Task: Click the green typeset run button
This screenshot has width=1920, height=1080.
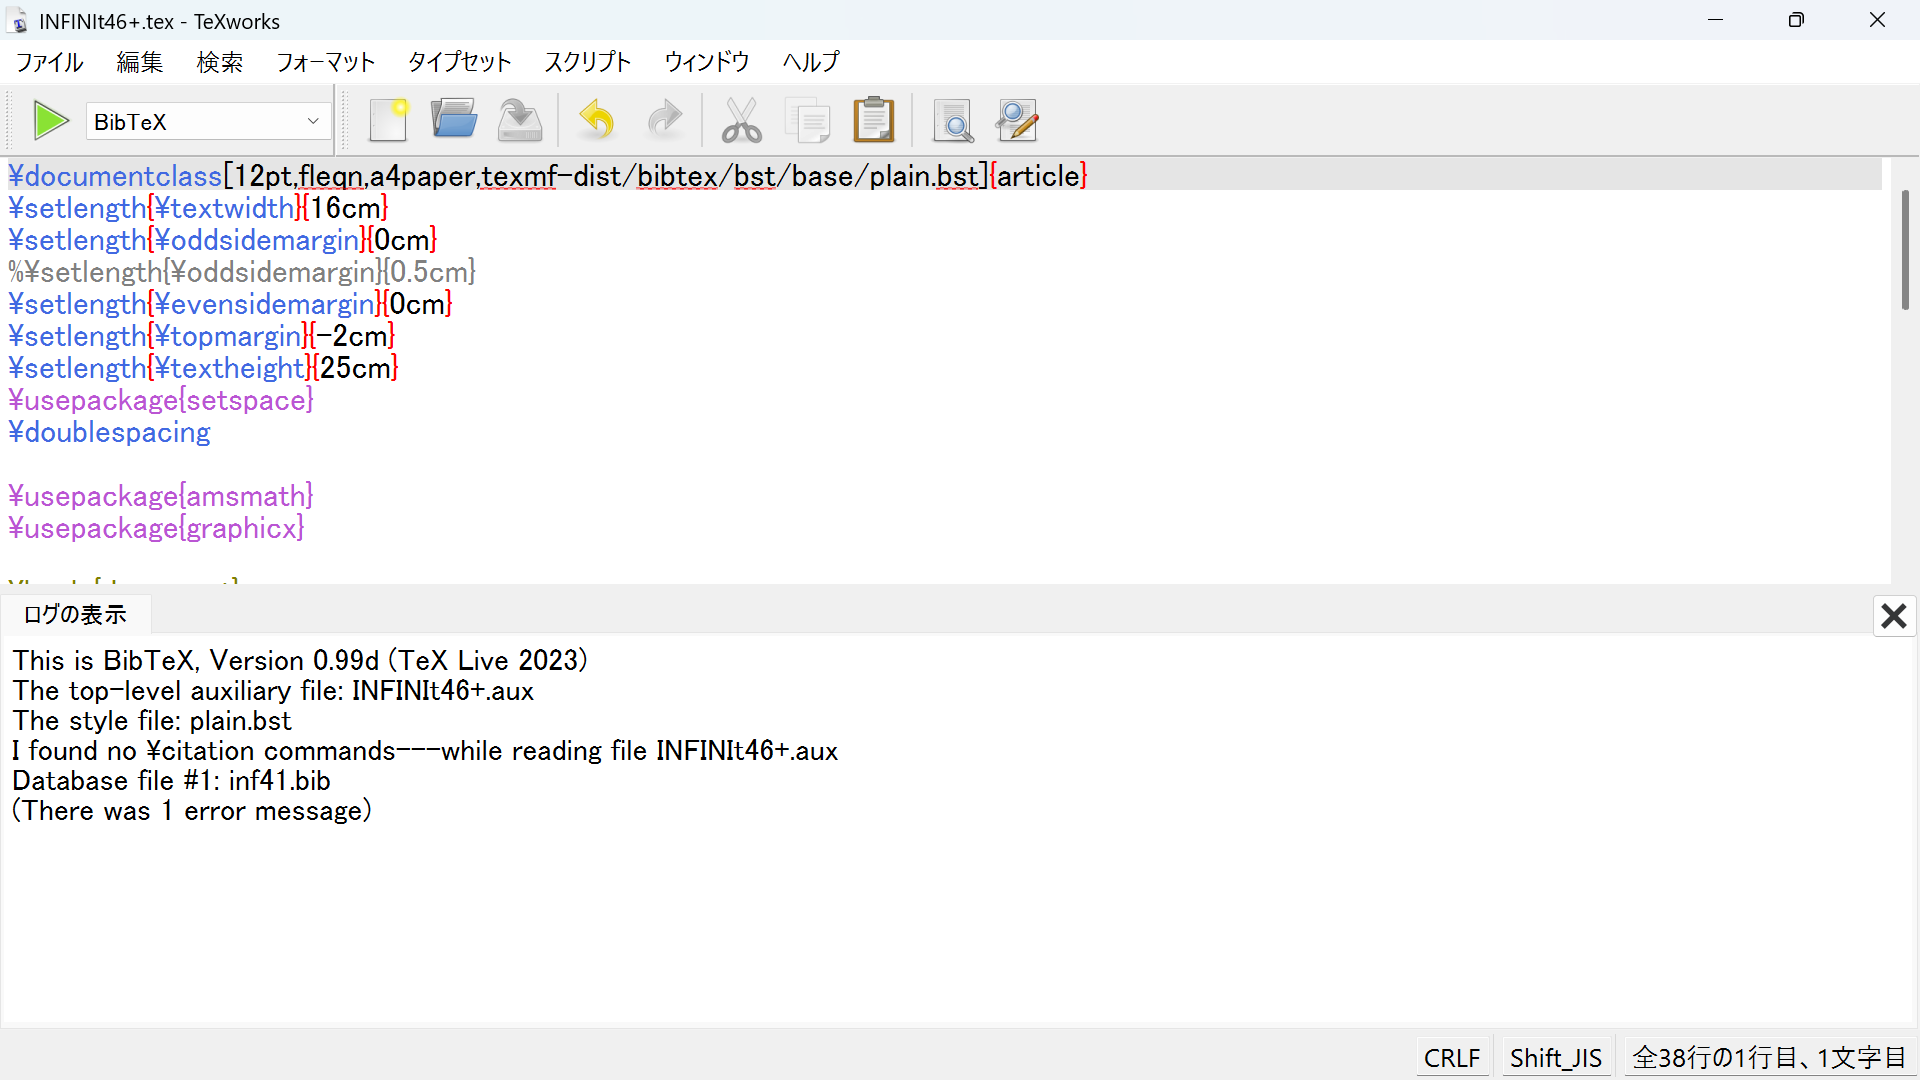Action: pos(50,121)
